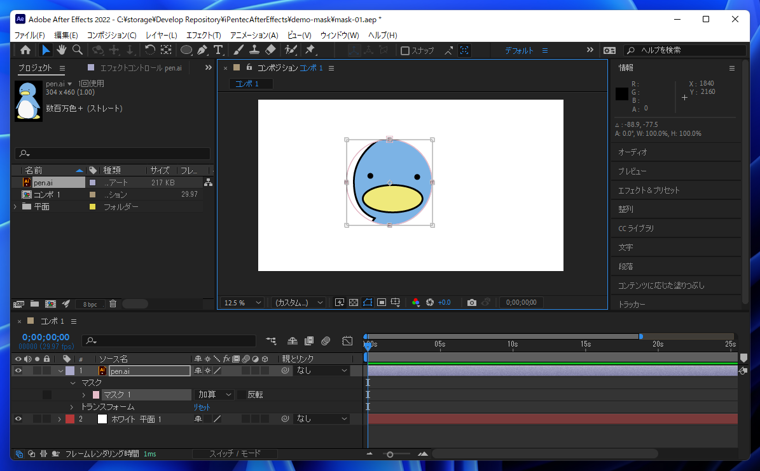Collapse the pen.ai layer twirl arrow

point(61,371)
